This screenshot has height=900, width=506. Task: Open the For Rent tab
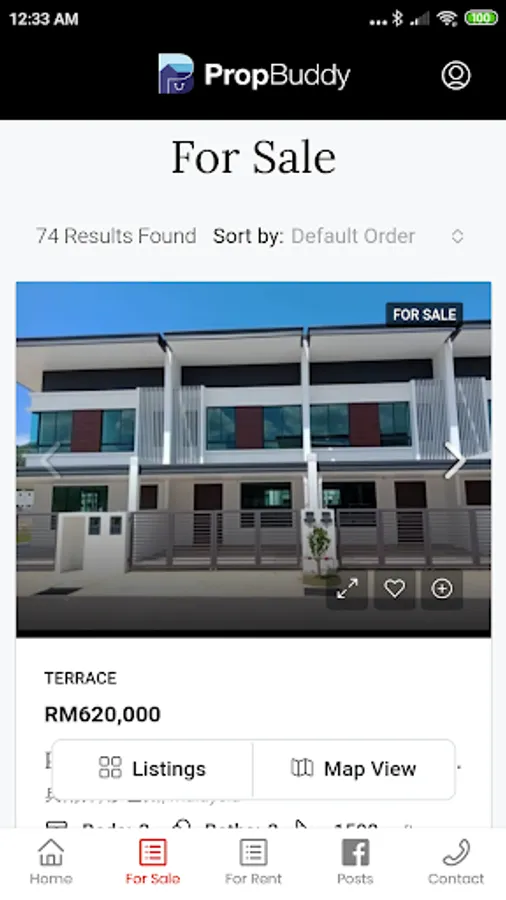[x=253, y=862]
